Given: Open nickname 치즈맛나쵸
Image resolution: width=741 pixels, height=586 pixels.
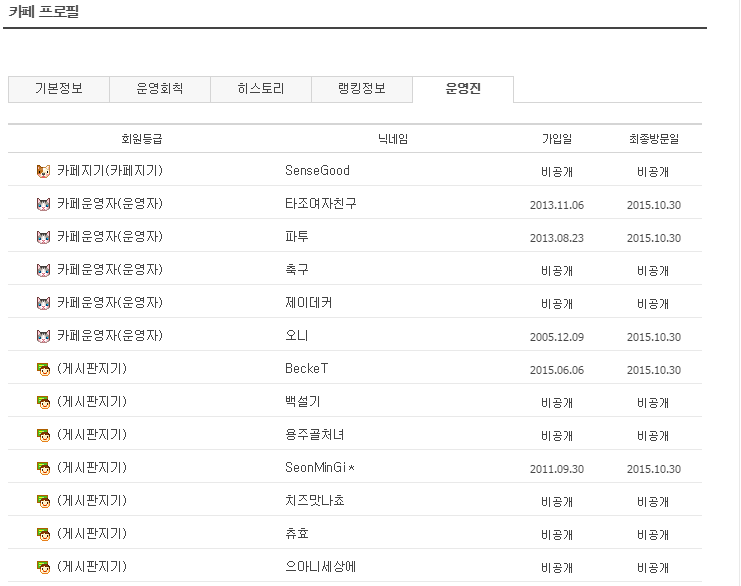Looking at the screenshot, I should pos(315,501).
